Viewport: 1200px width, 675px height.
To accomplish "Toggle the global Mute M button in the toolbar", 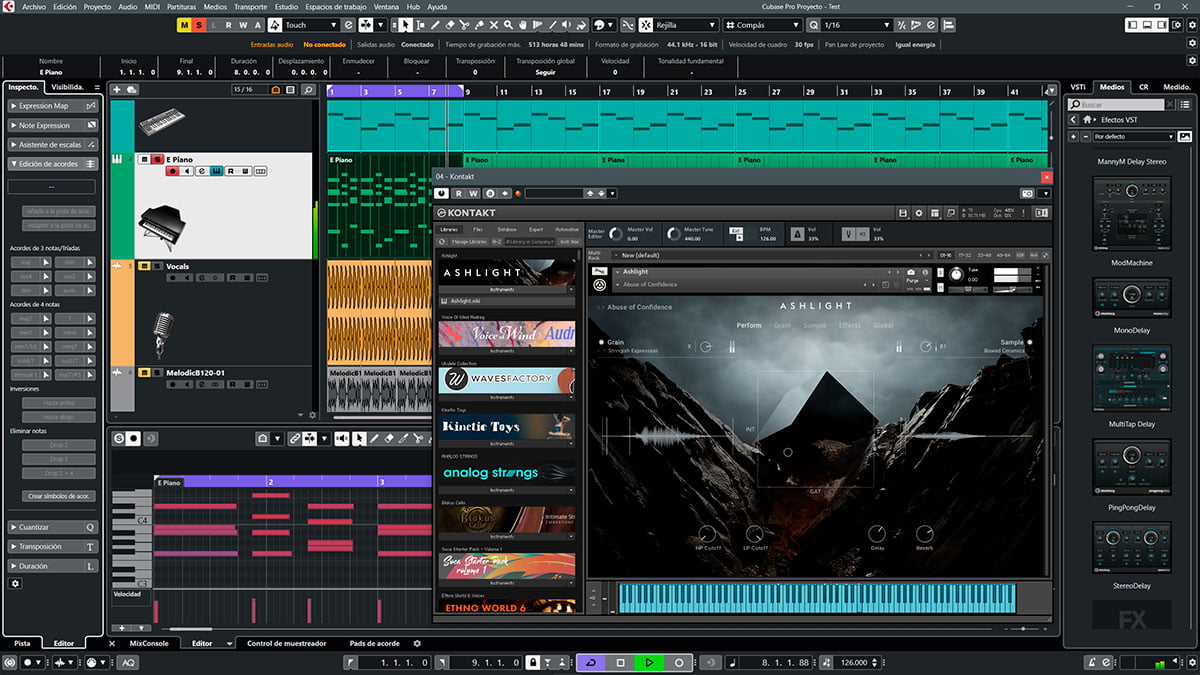I will click(x=185, y=25).
